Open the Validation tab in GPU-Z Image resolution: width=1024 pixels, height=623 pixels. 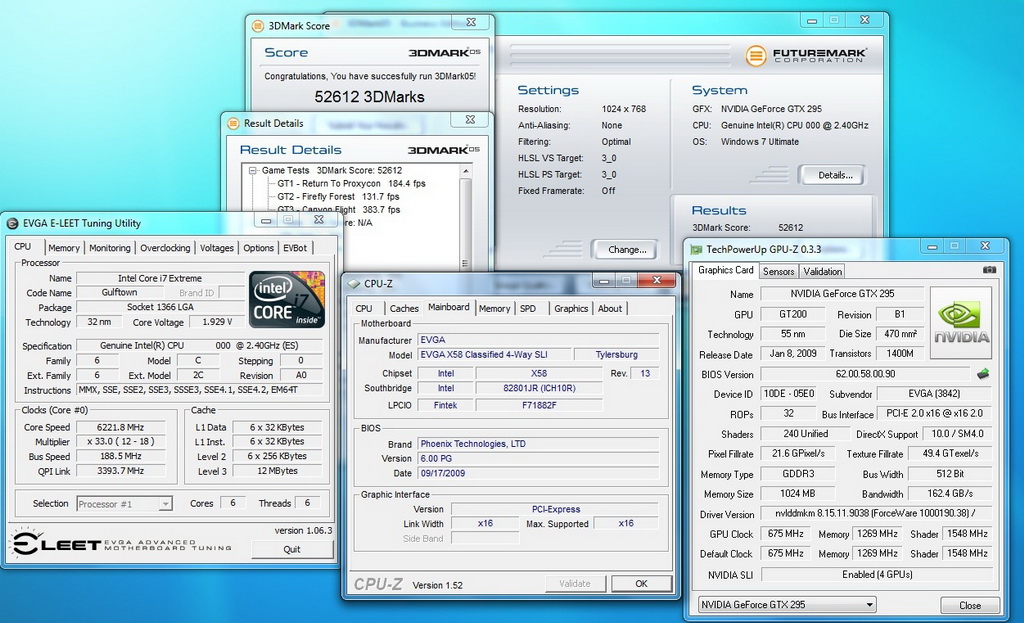pos(822,271)
